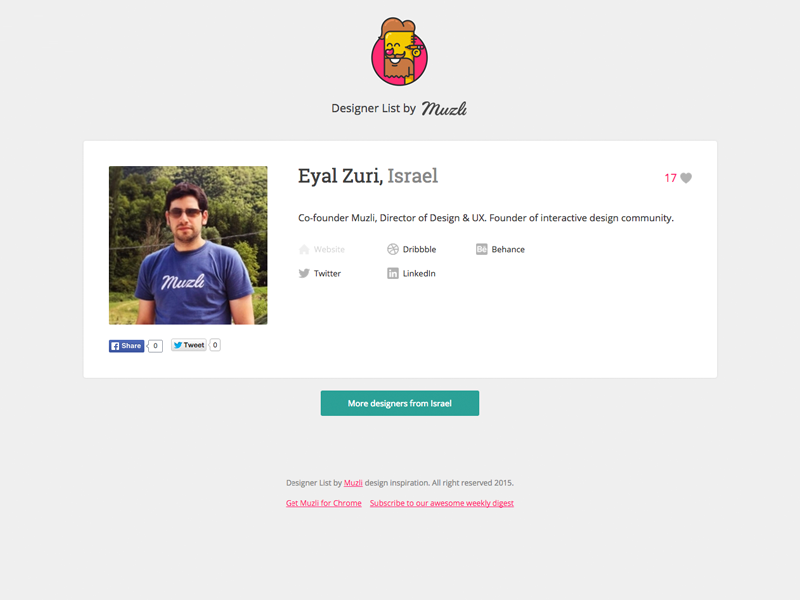The height and width of the screenshot is (600, 800).
Task: Open the LinkedIn profile link
Action: click(x=419, y=273)
